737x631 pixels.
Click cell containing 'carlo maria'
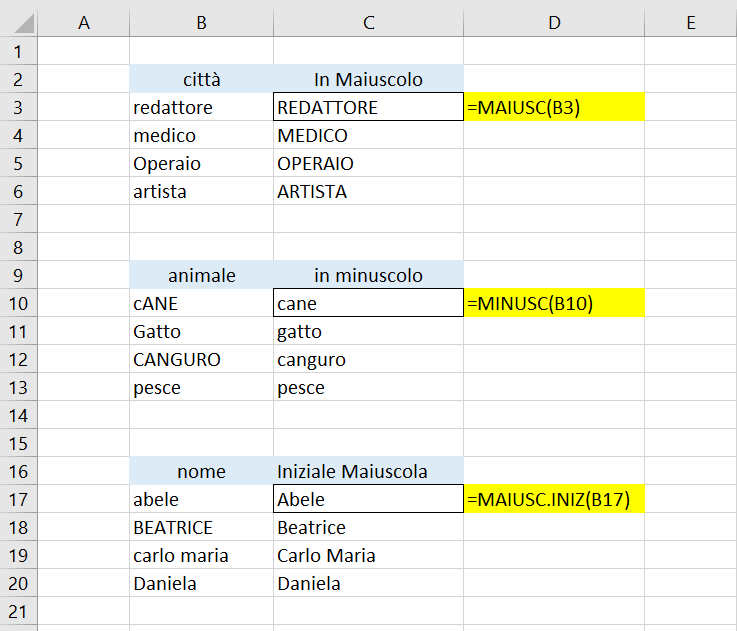point(201,555)
